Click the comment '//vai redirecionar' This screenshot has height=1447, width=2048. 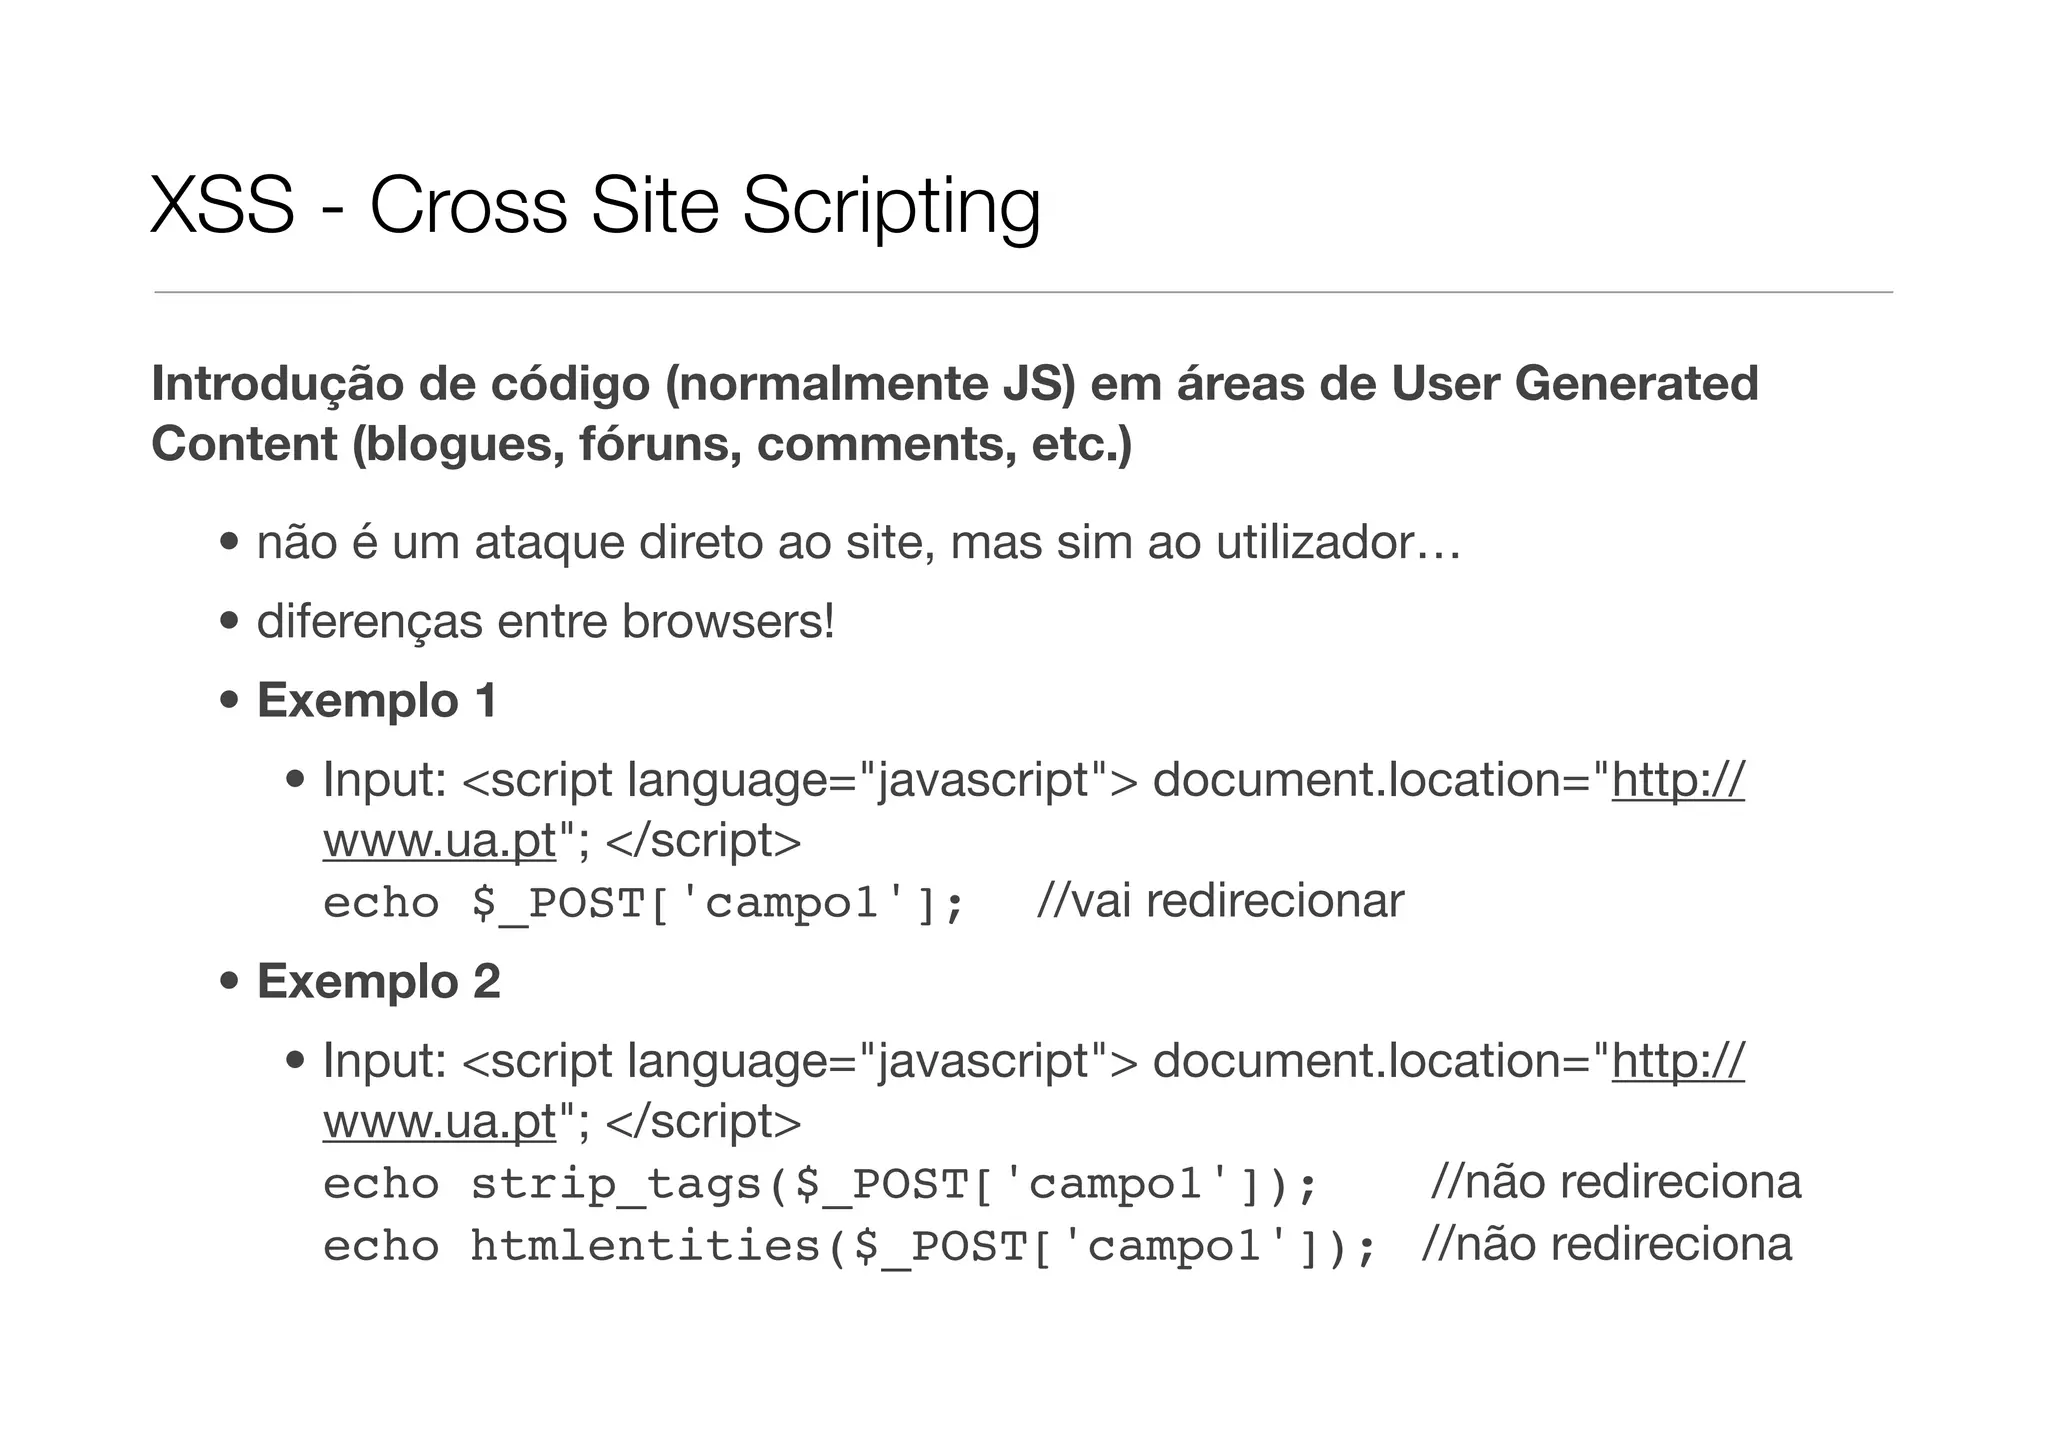(1220, 901)
